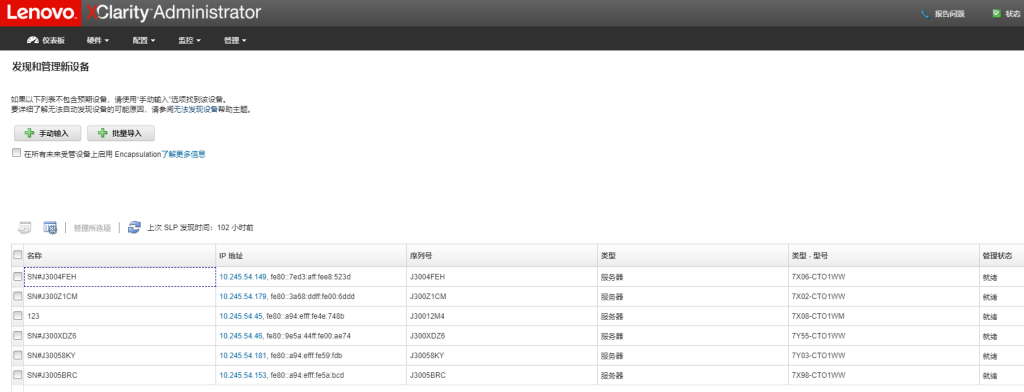Viewport: 1024px width, 392px height.
Task: Click name cell SN#J30058KY
Action: [120, 355]
